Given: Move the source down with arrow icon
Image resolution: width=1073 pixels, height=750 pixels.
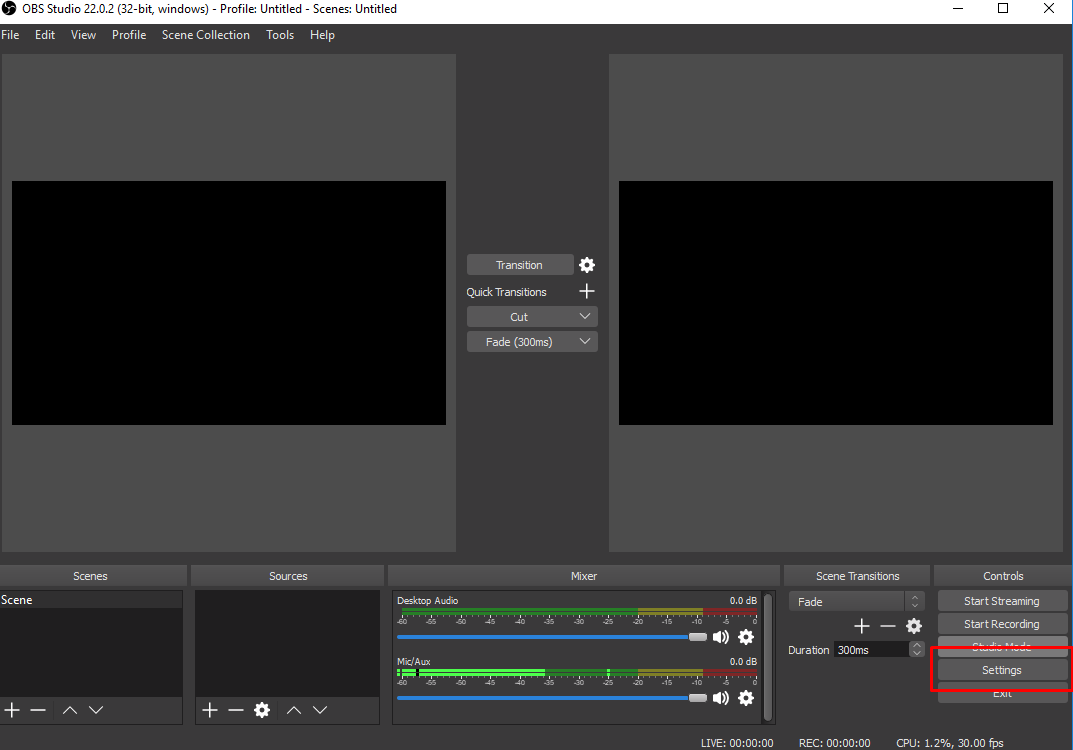Looking at the screenshot, I should point(320,710).
